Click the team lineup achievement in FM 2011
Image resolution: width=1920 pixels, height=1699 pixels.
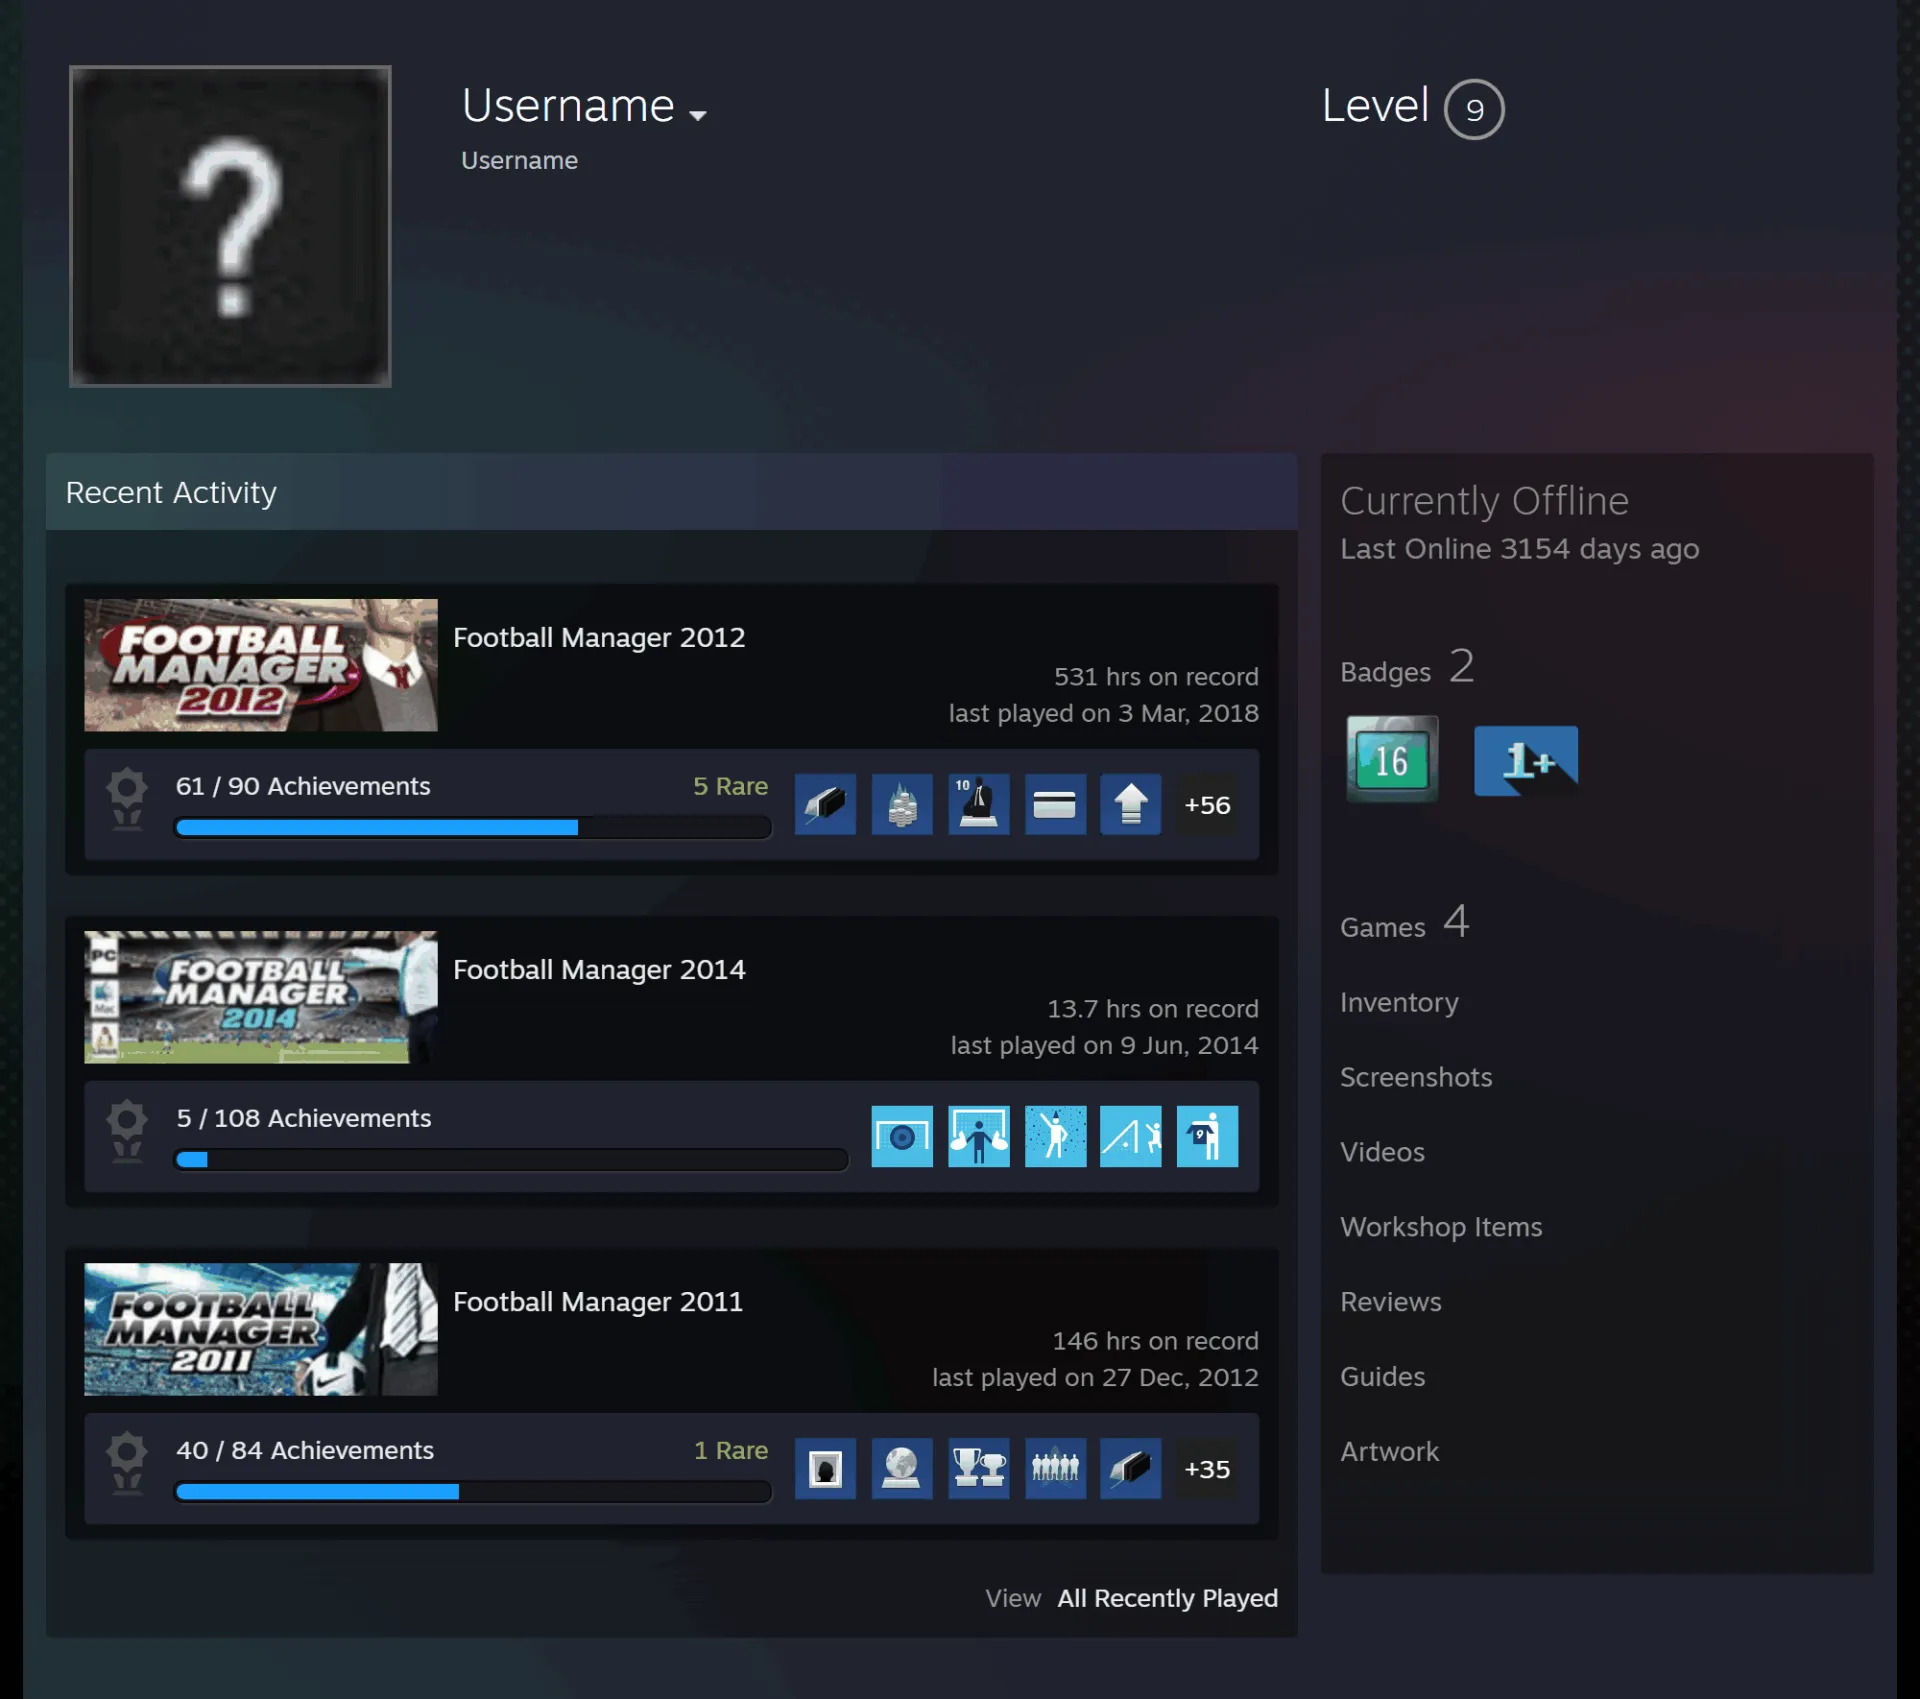pyautogui.click(x=1055, y=1468)
